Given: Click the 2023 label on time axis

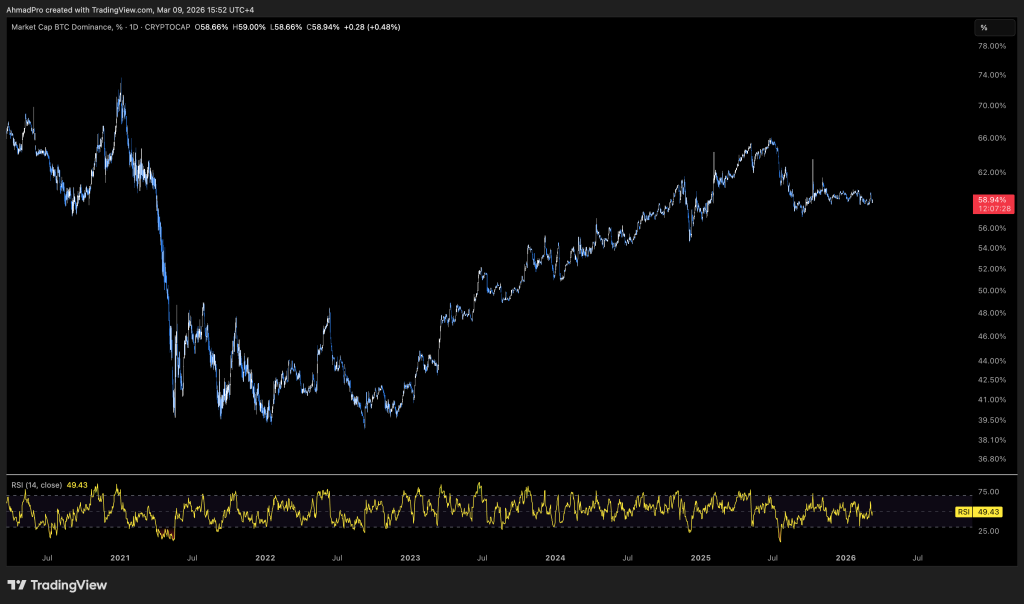Looking at the screenshot, I should coord(410,556).
